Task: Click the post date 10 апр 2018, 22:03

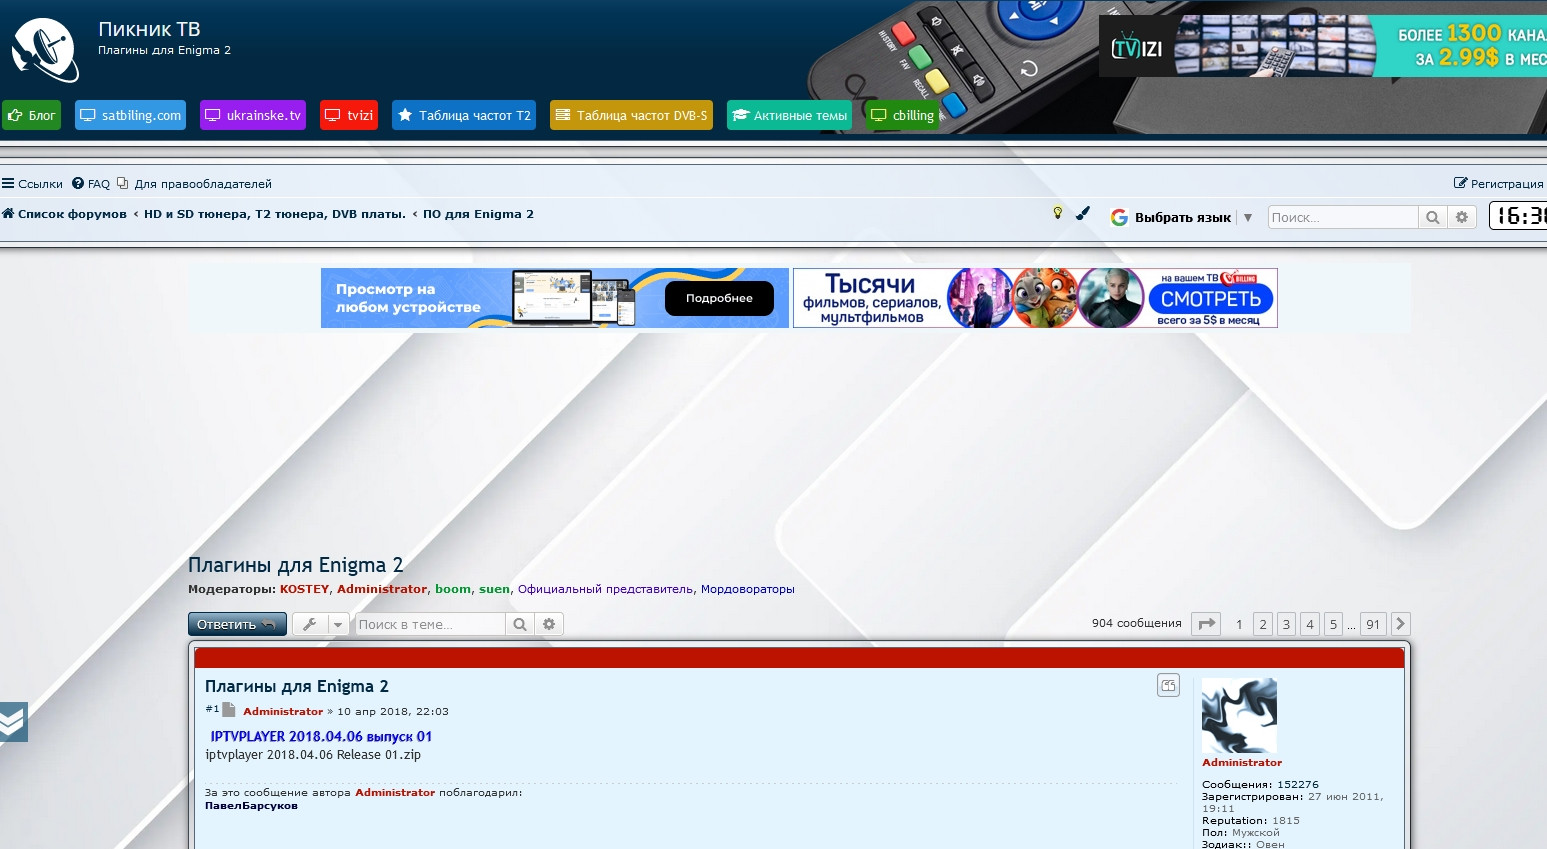Action: pyautogui.click(x=393, y=712)
